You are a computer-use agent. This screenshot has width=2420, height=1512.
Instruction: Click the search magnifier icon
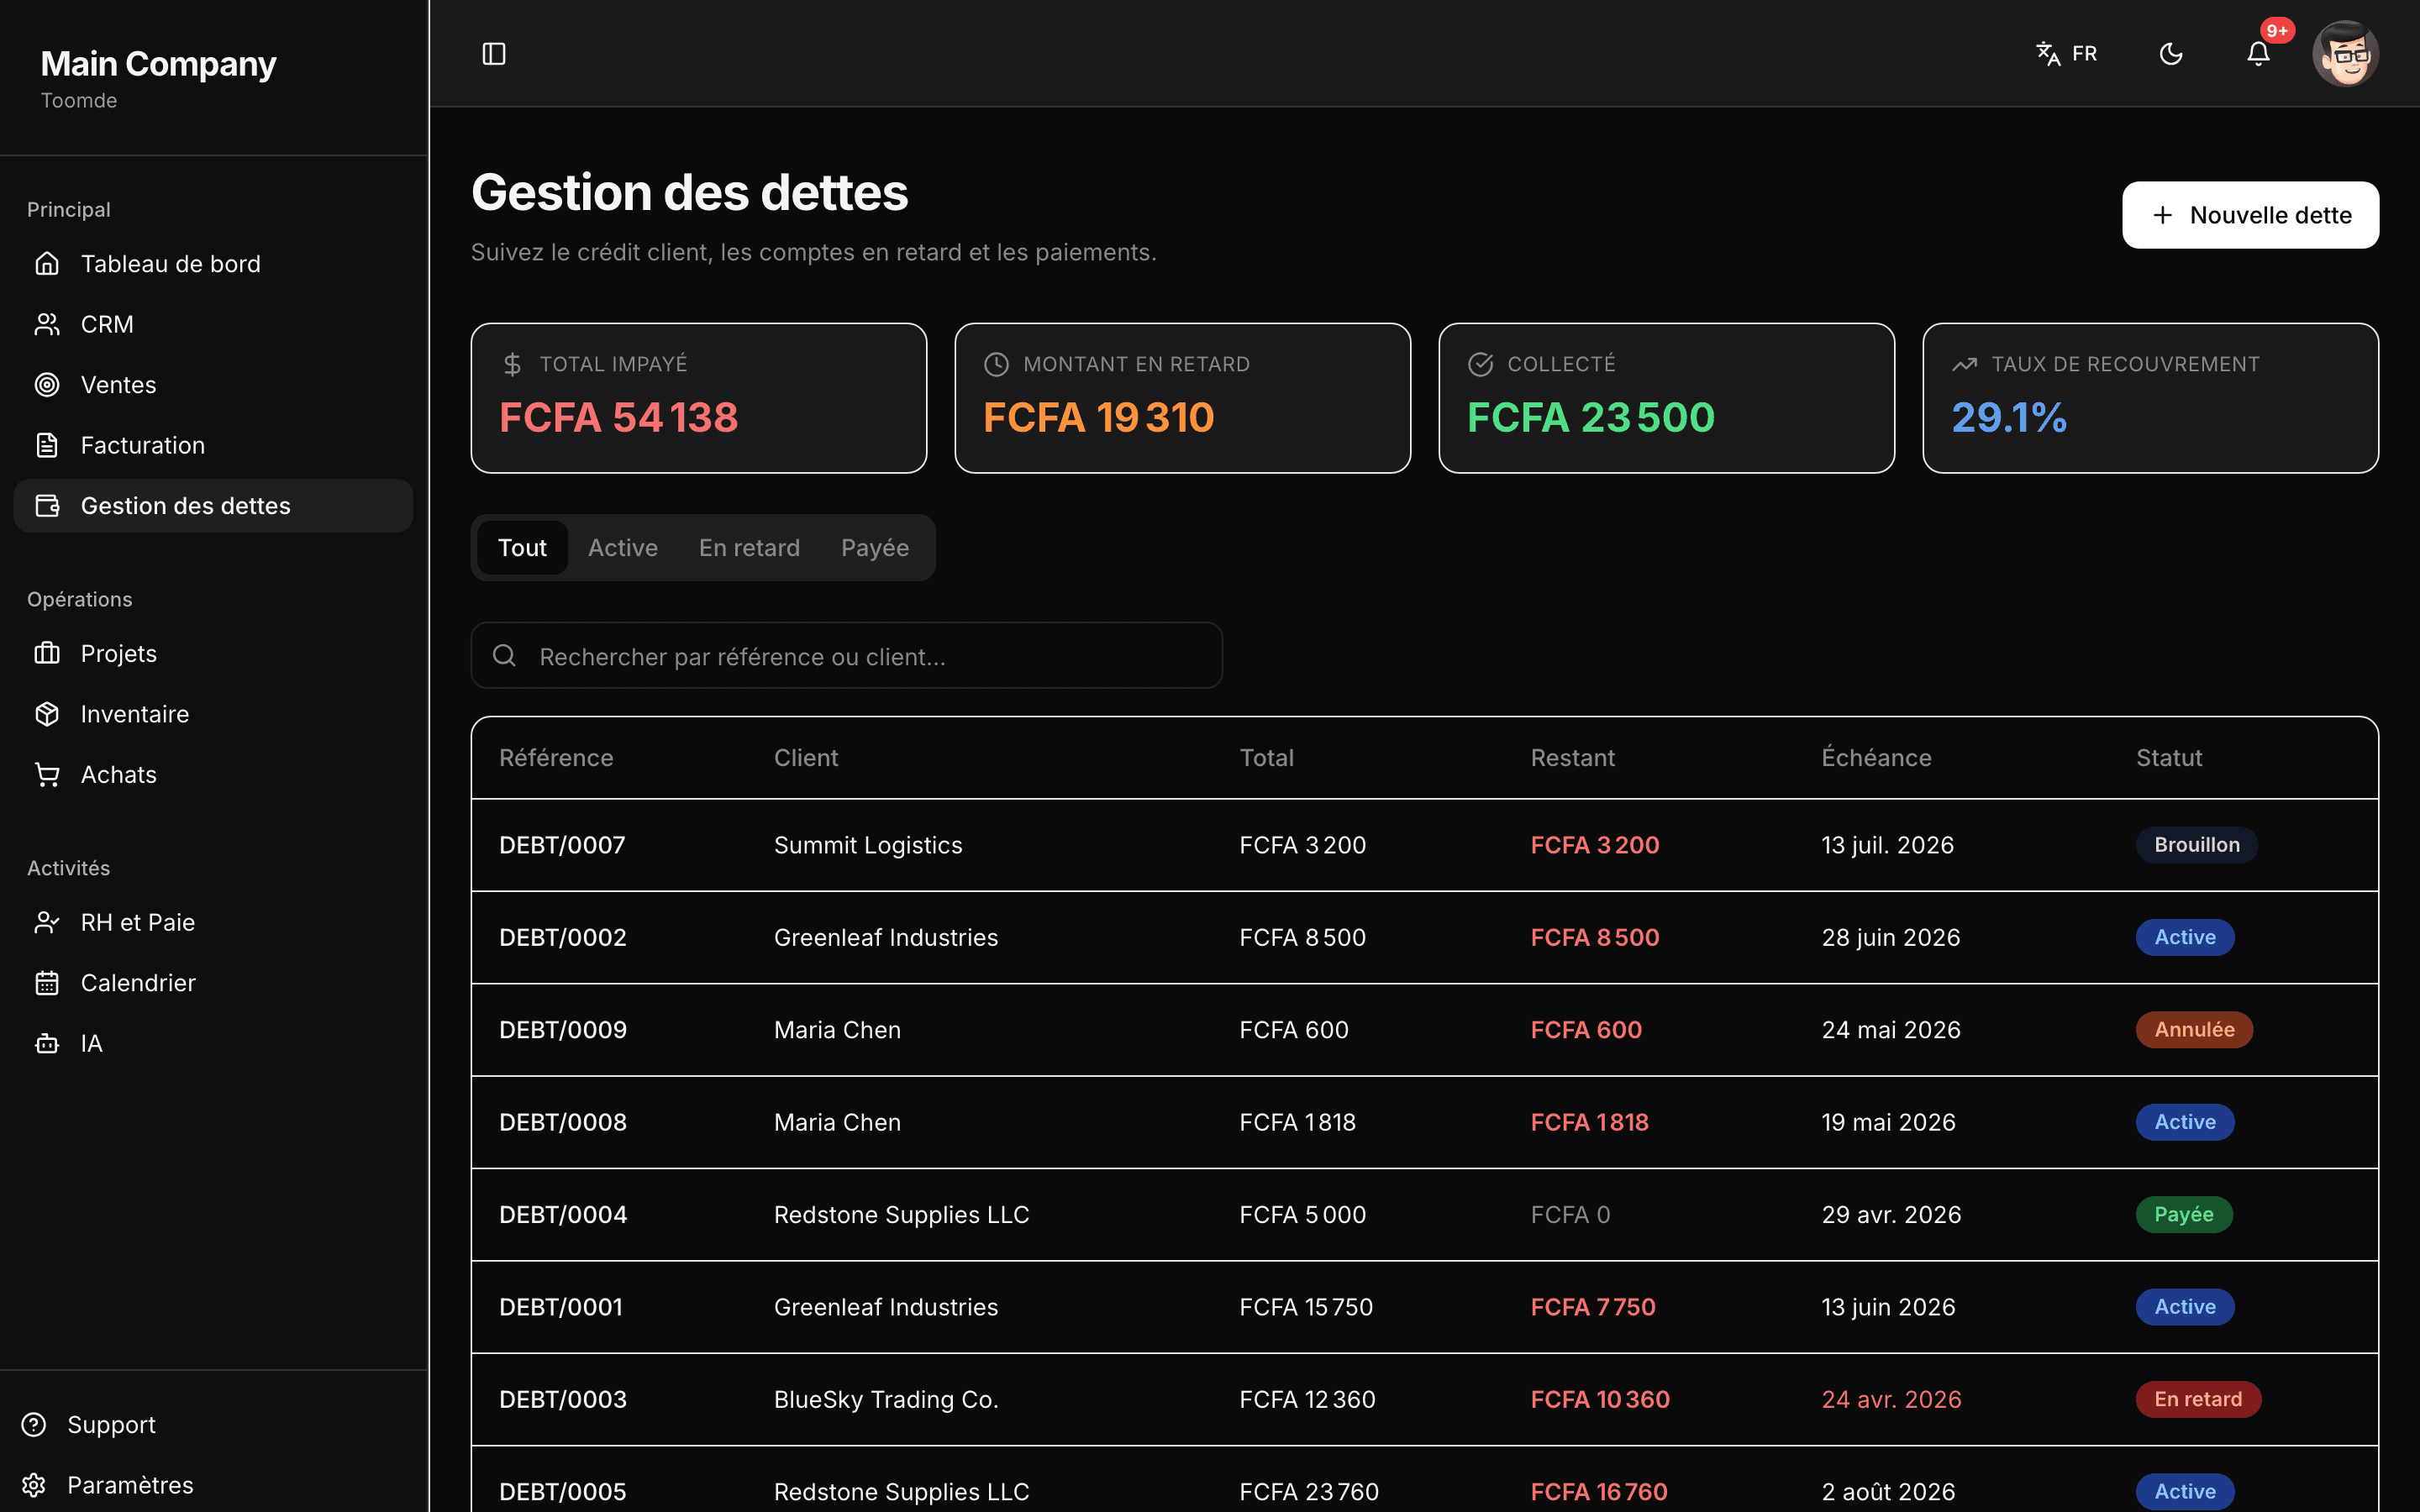(x=504, y=656)
